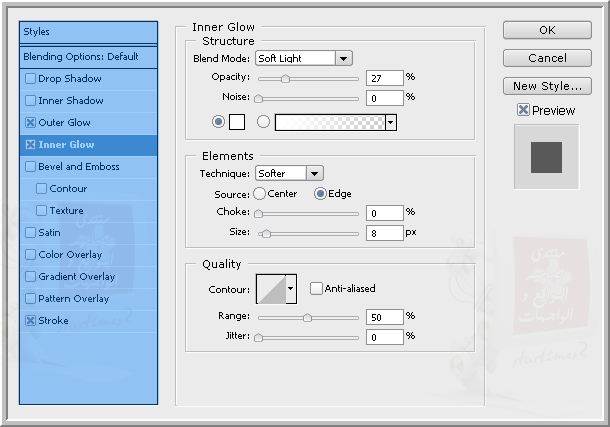Uncheck the Preview checkbox
The width and height of the screenshot is (610, 427).
point(523,110)
